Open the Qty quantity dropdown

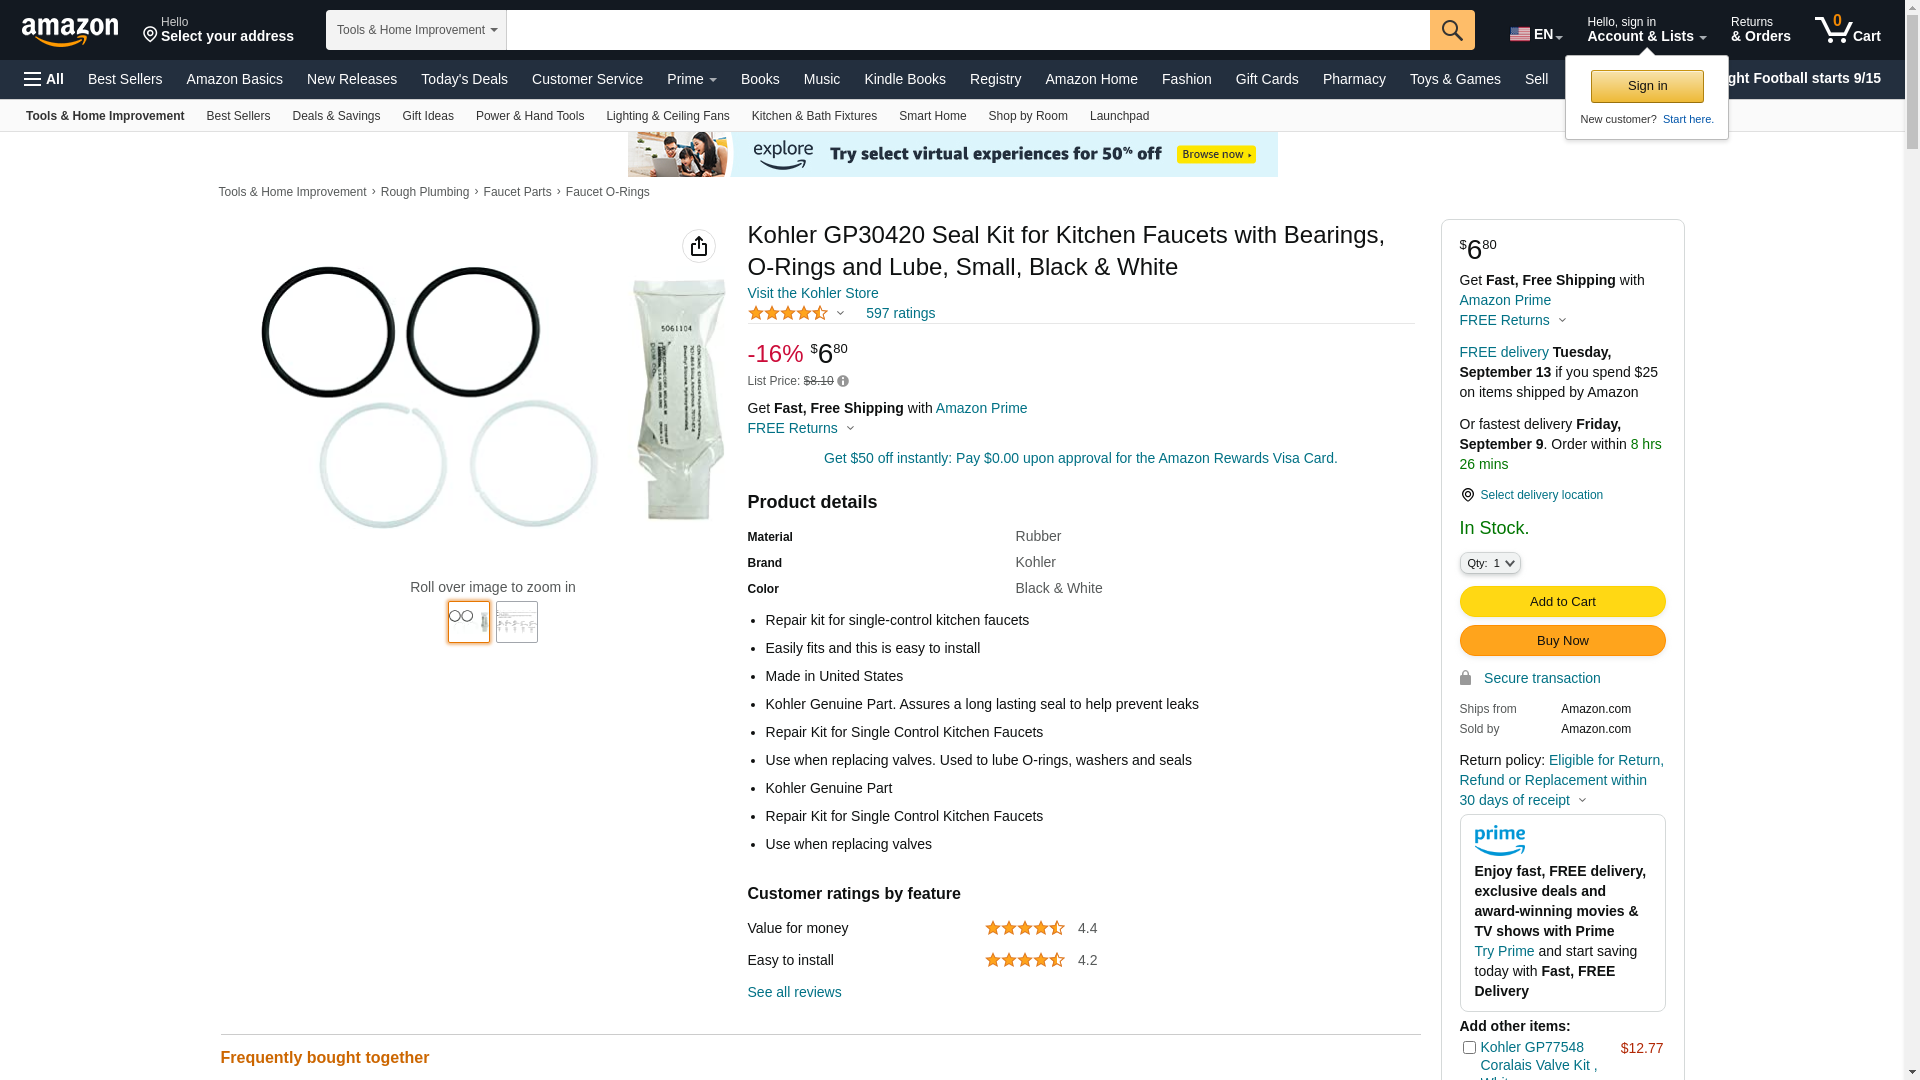click(1490, 563)
